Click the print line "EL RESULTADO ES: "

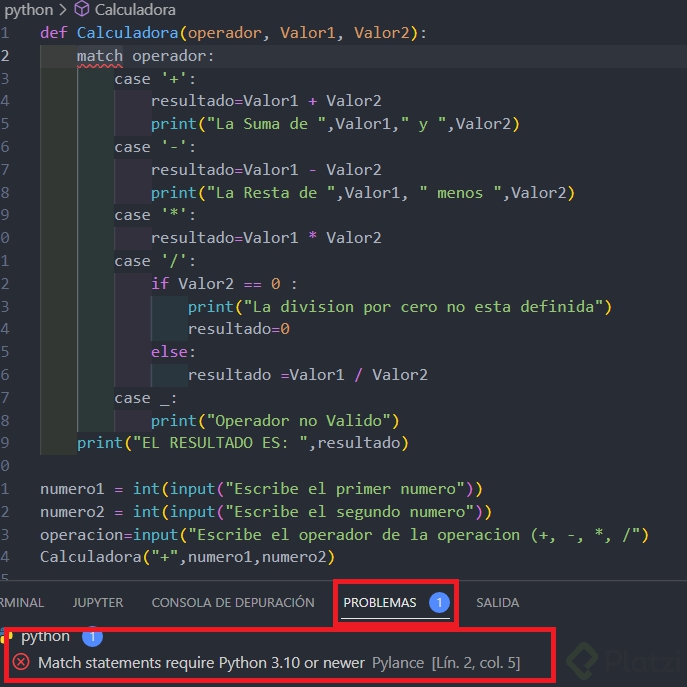243,443
